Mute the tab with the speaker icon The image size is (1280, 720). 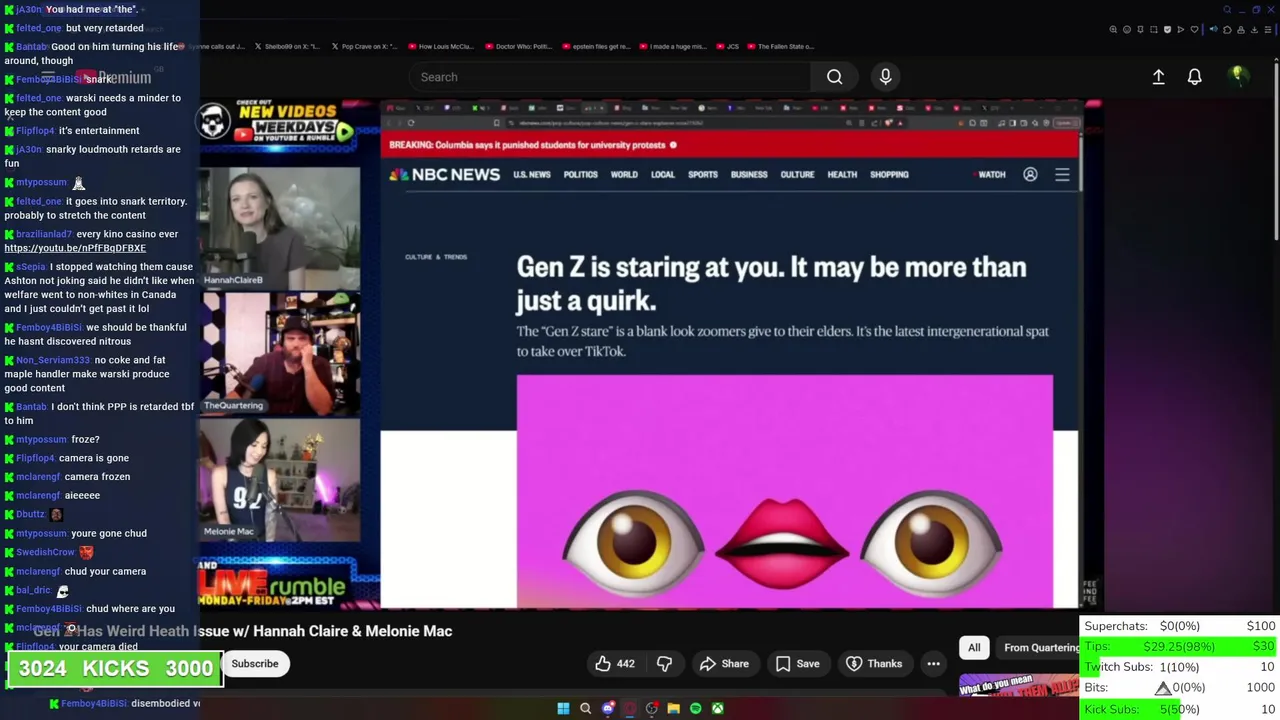click(1214, 29)
